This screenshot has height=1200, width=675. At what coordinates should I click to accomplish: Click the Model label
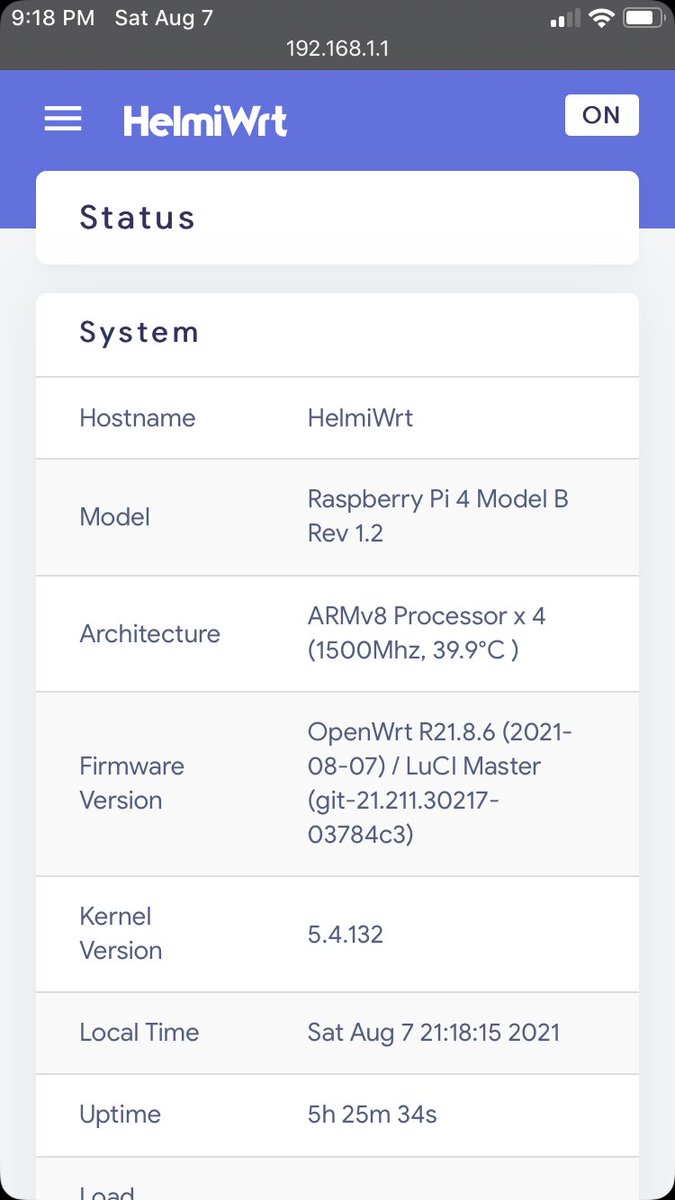[115, 517]
